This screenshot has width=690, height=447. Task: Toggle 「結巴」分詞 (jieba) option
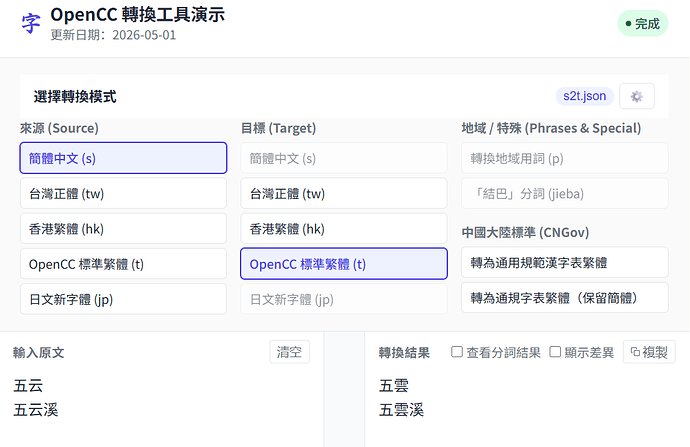[565, 193]
